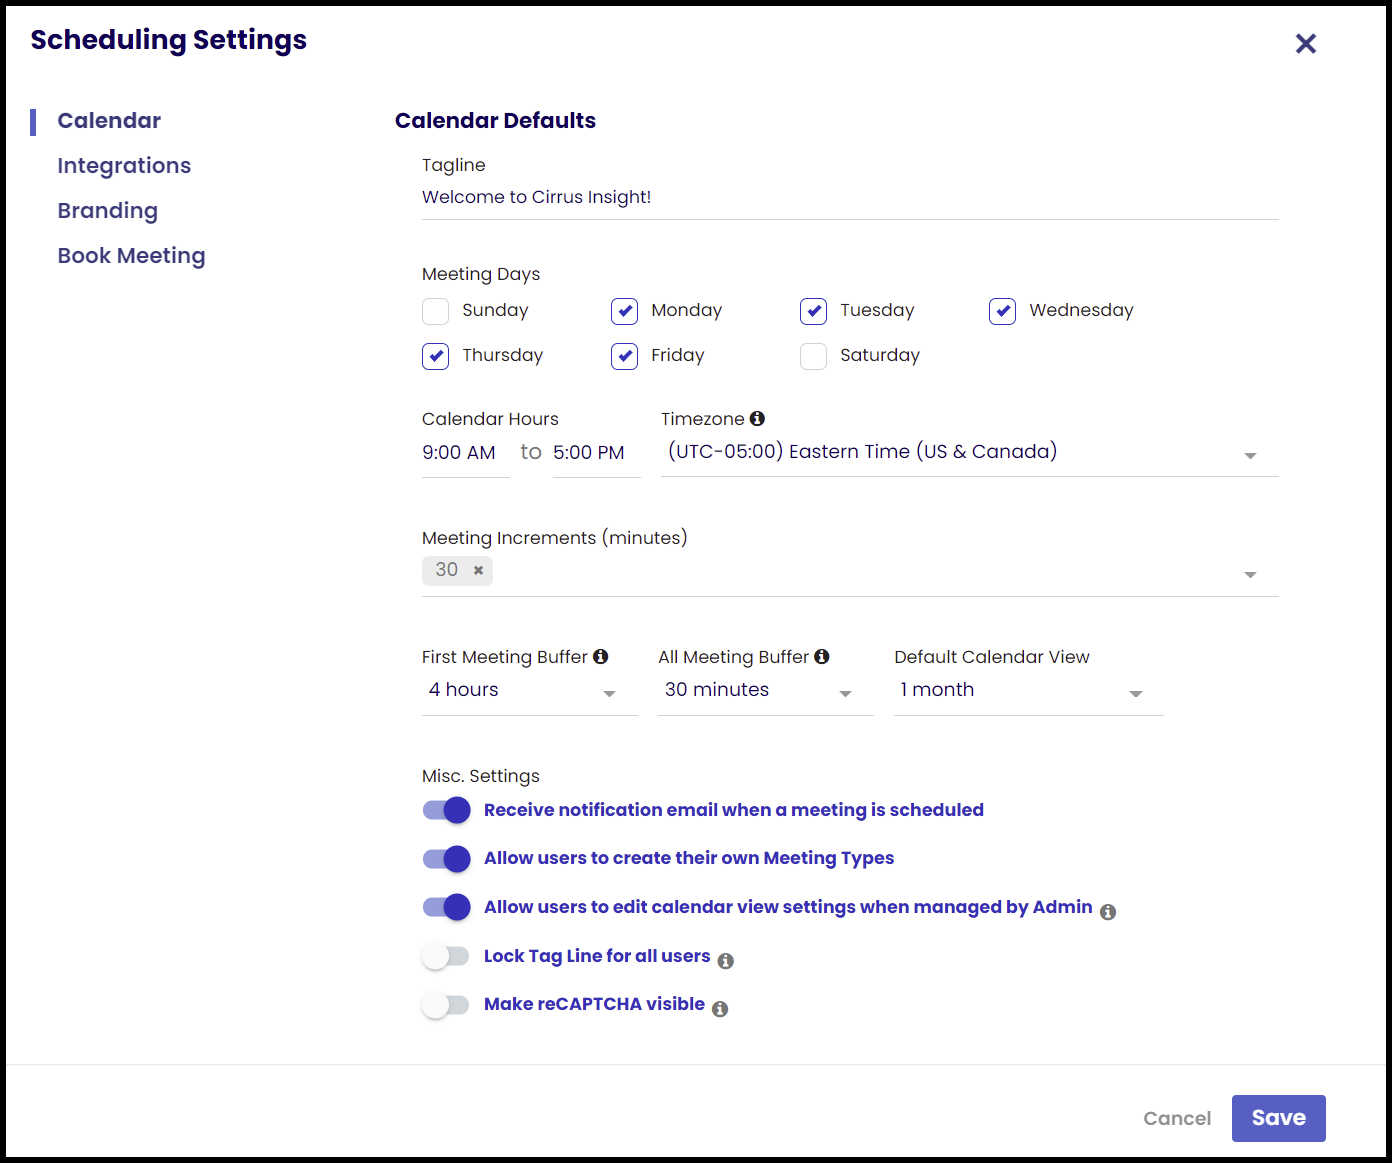Click the Cancel button
This screenshot has width=1392, height=1163.
point(1177,1118)
